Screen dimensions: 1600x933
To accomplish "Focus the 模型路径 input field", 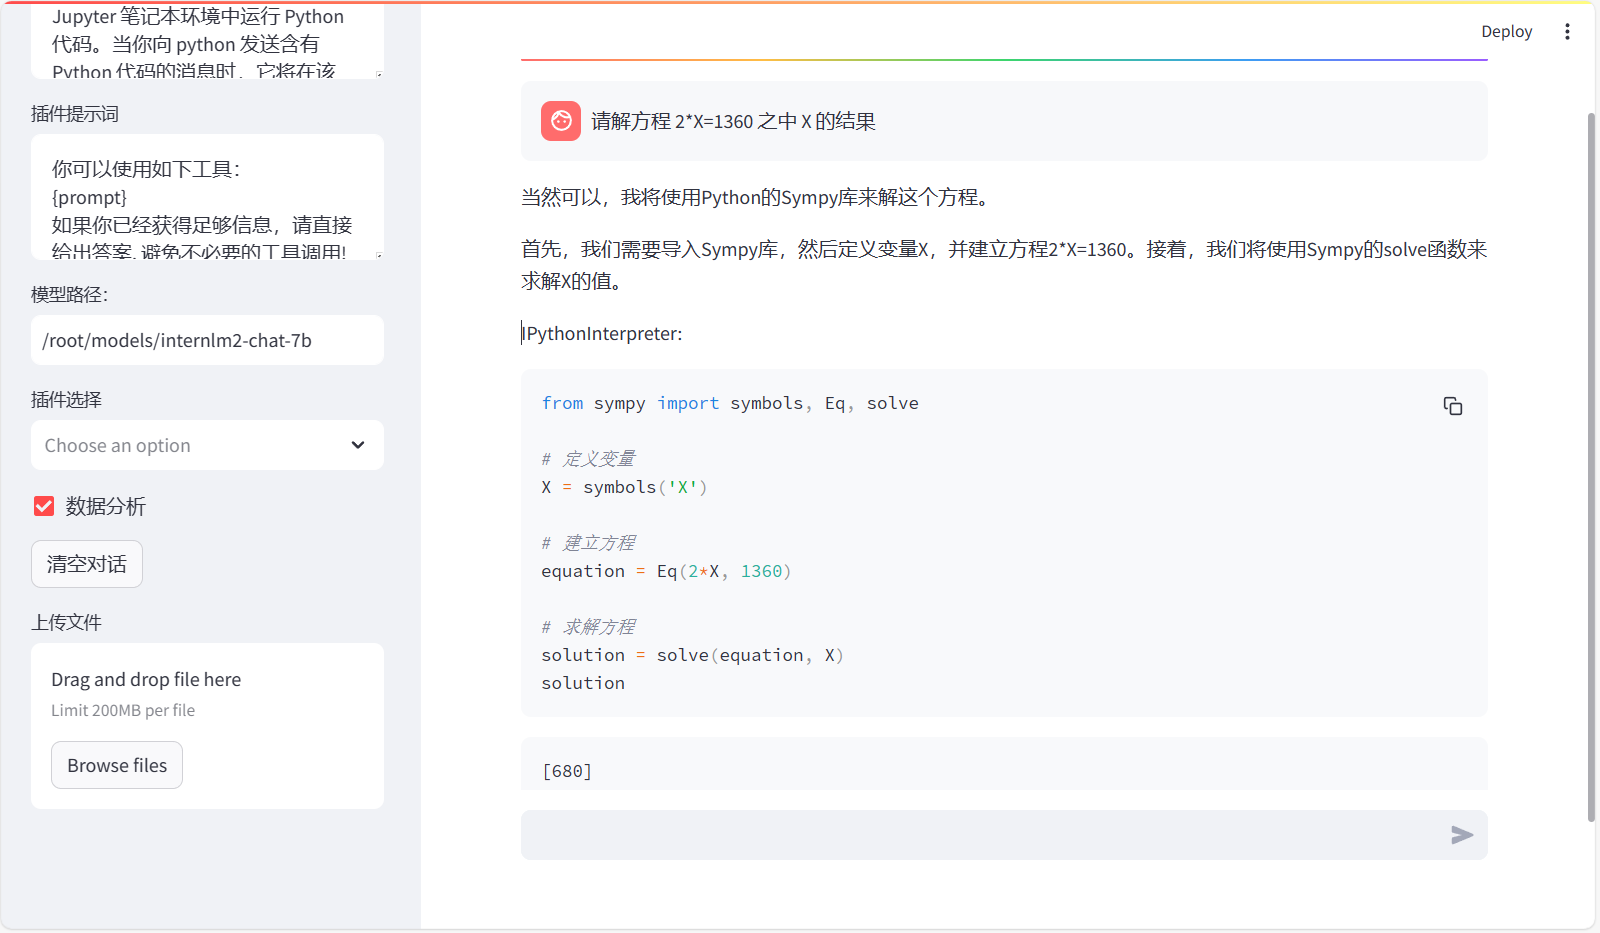I will tap(207, 341).
